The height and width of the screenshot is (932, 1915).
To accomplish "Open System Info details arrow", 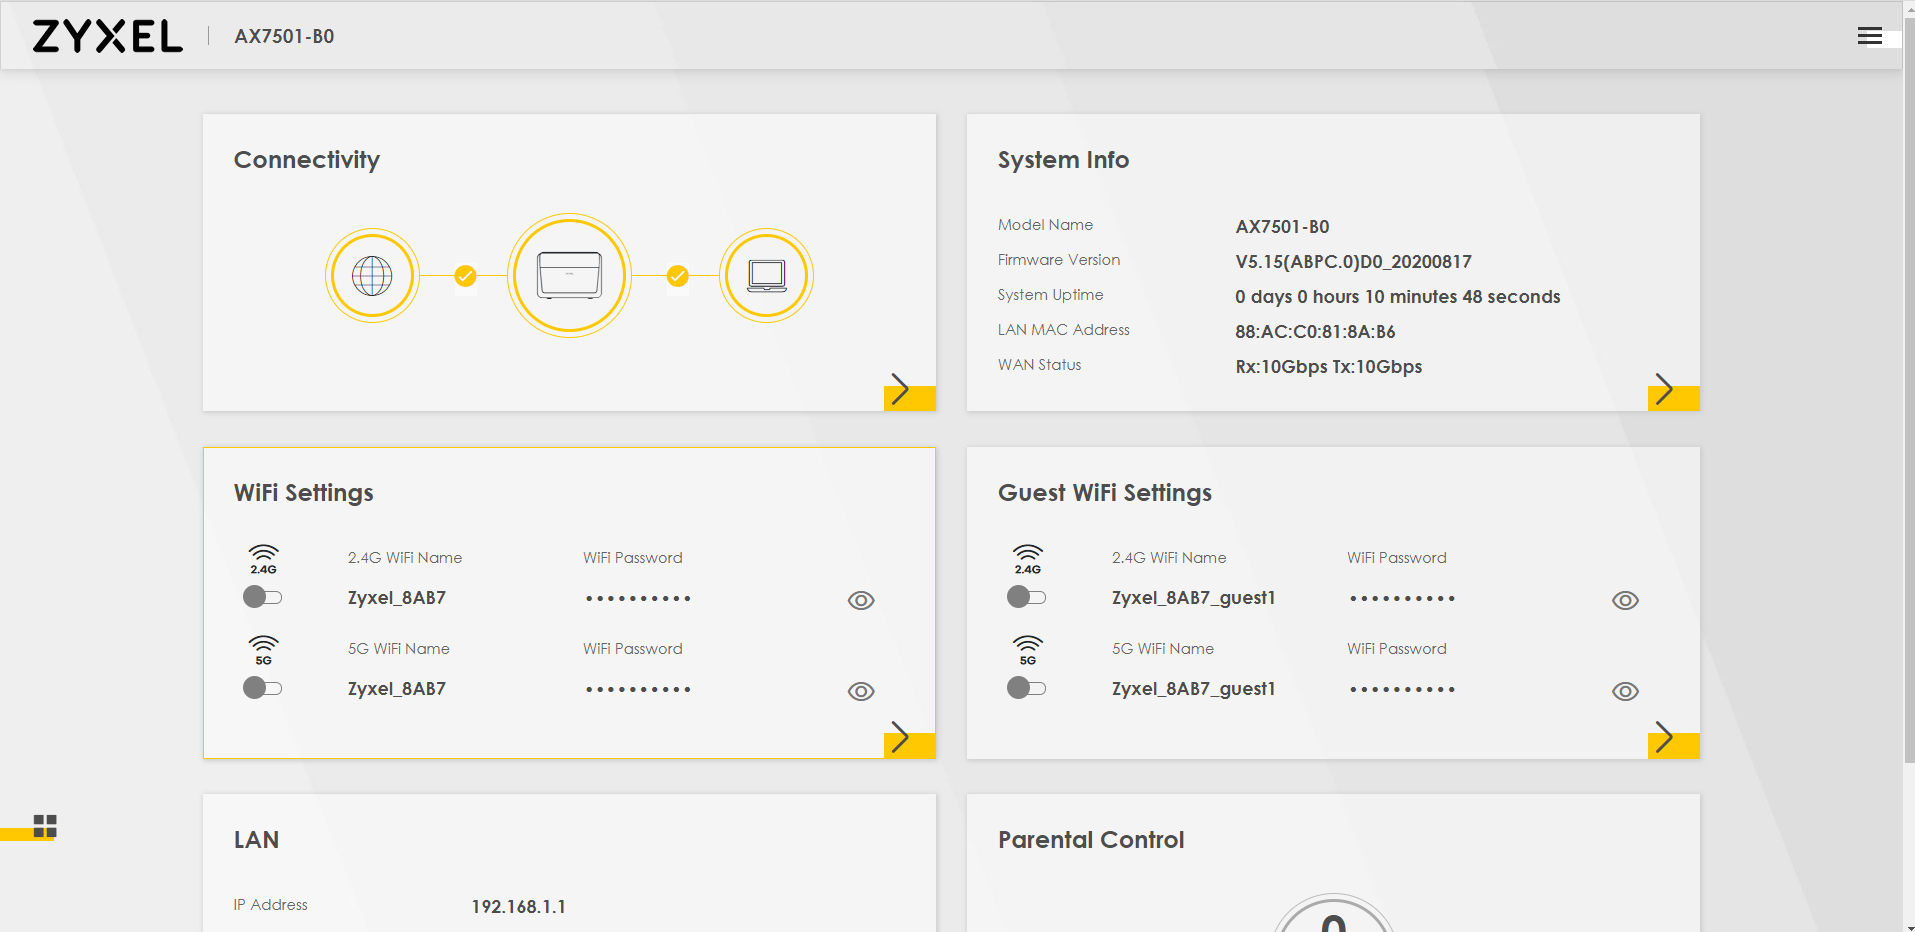I will 1673,391.
